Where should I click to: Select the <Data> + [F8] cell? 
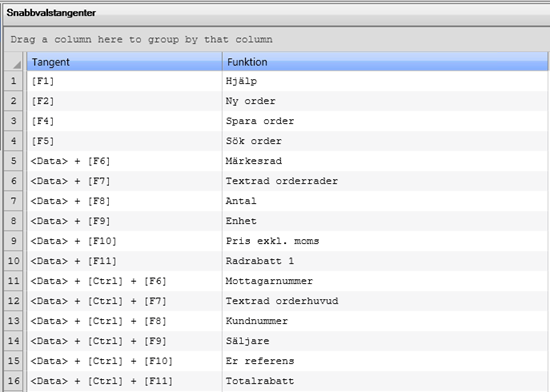point(125,201)
